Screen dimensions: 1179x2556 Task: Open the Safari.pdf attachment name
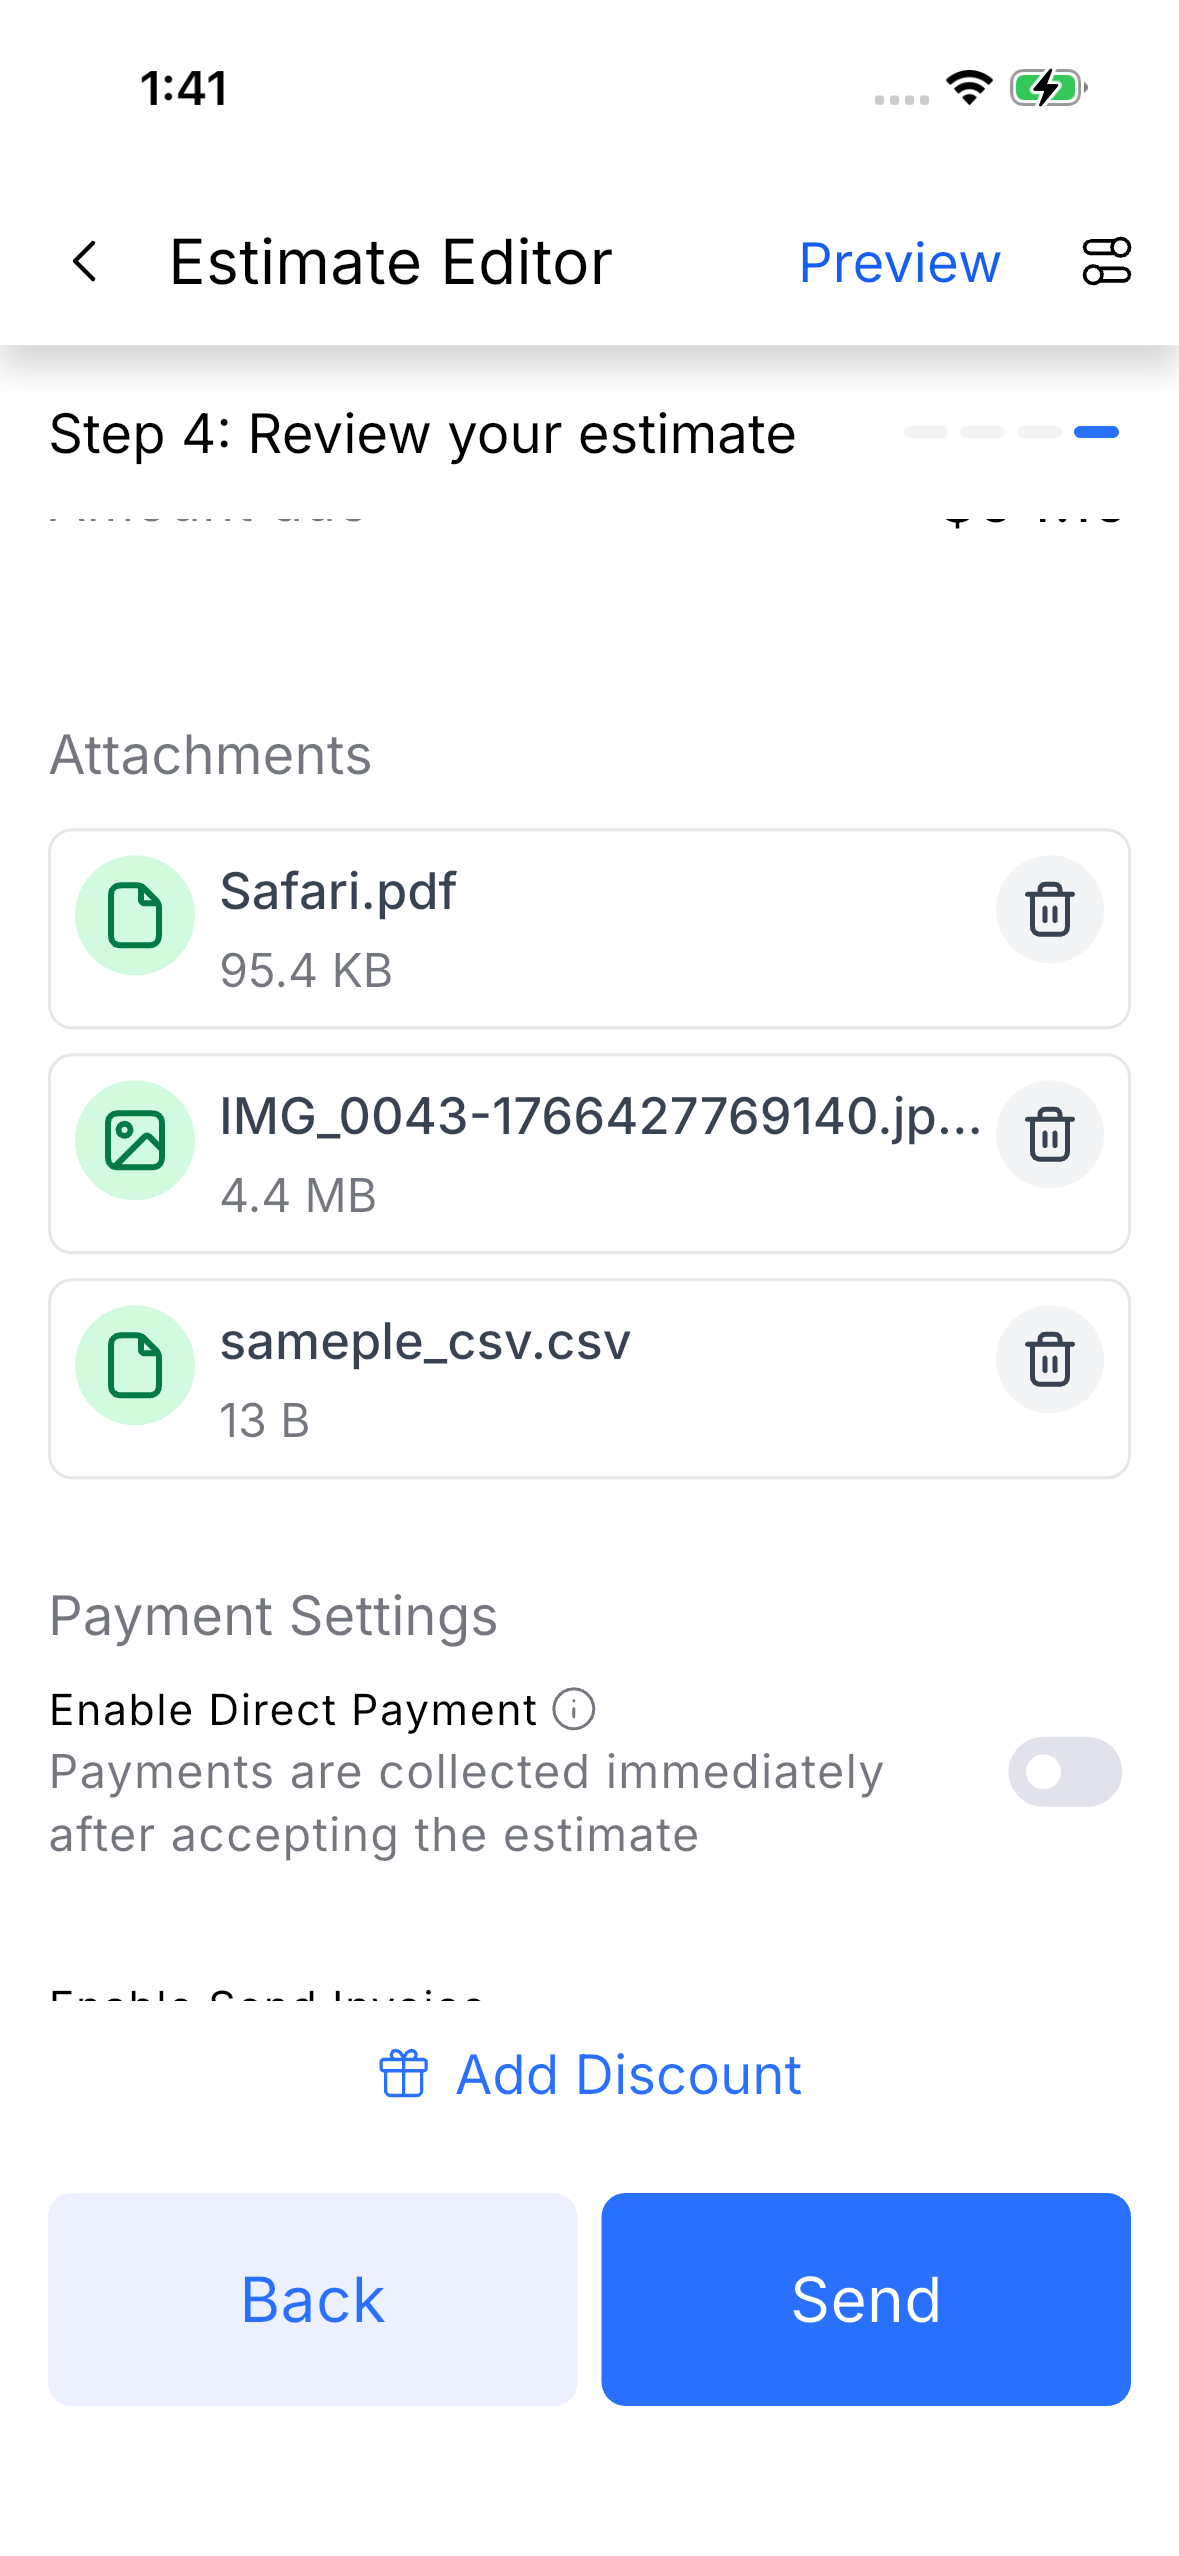pyautogui.click(x=338, y=891)
